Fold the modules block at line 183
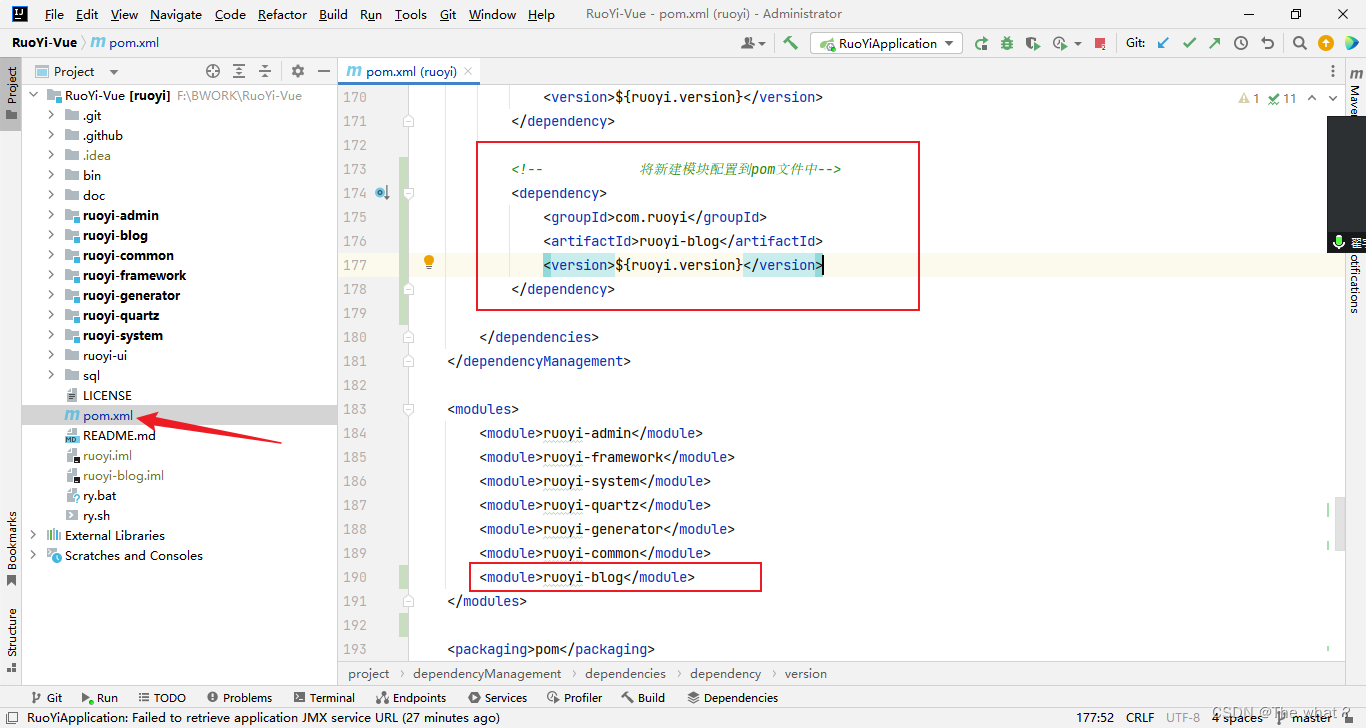The height and width of the screenshot is (728, 1366). 408,409
